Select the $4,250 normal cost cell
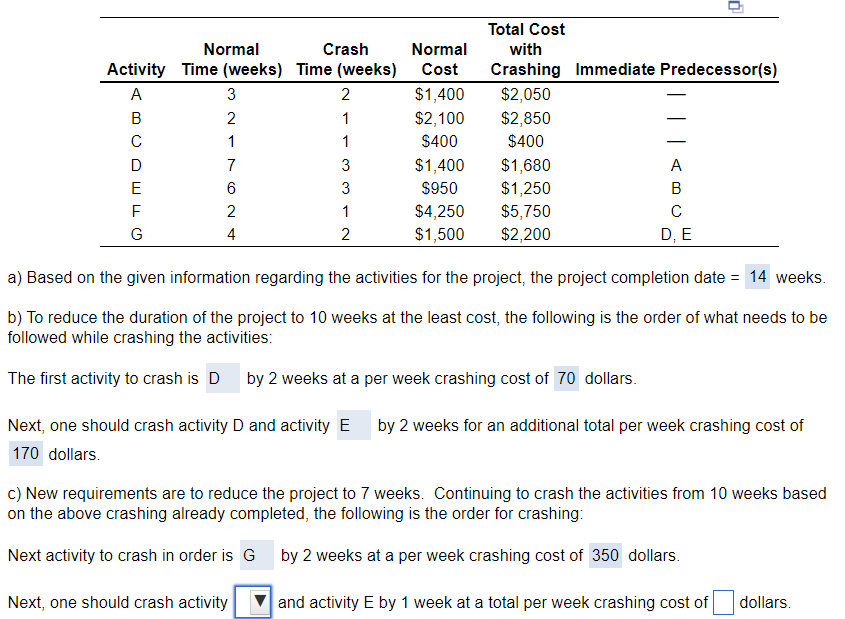845x619 pixels. [438, 211]
